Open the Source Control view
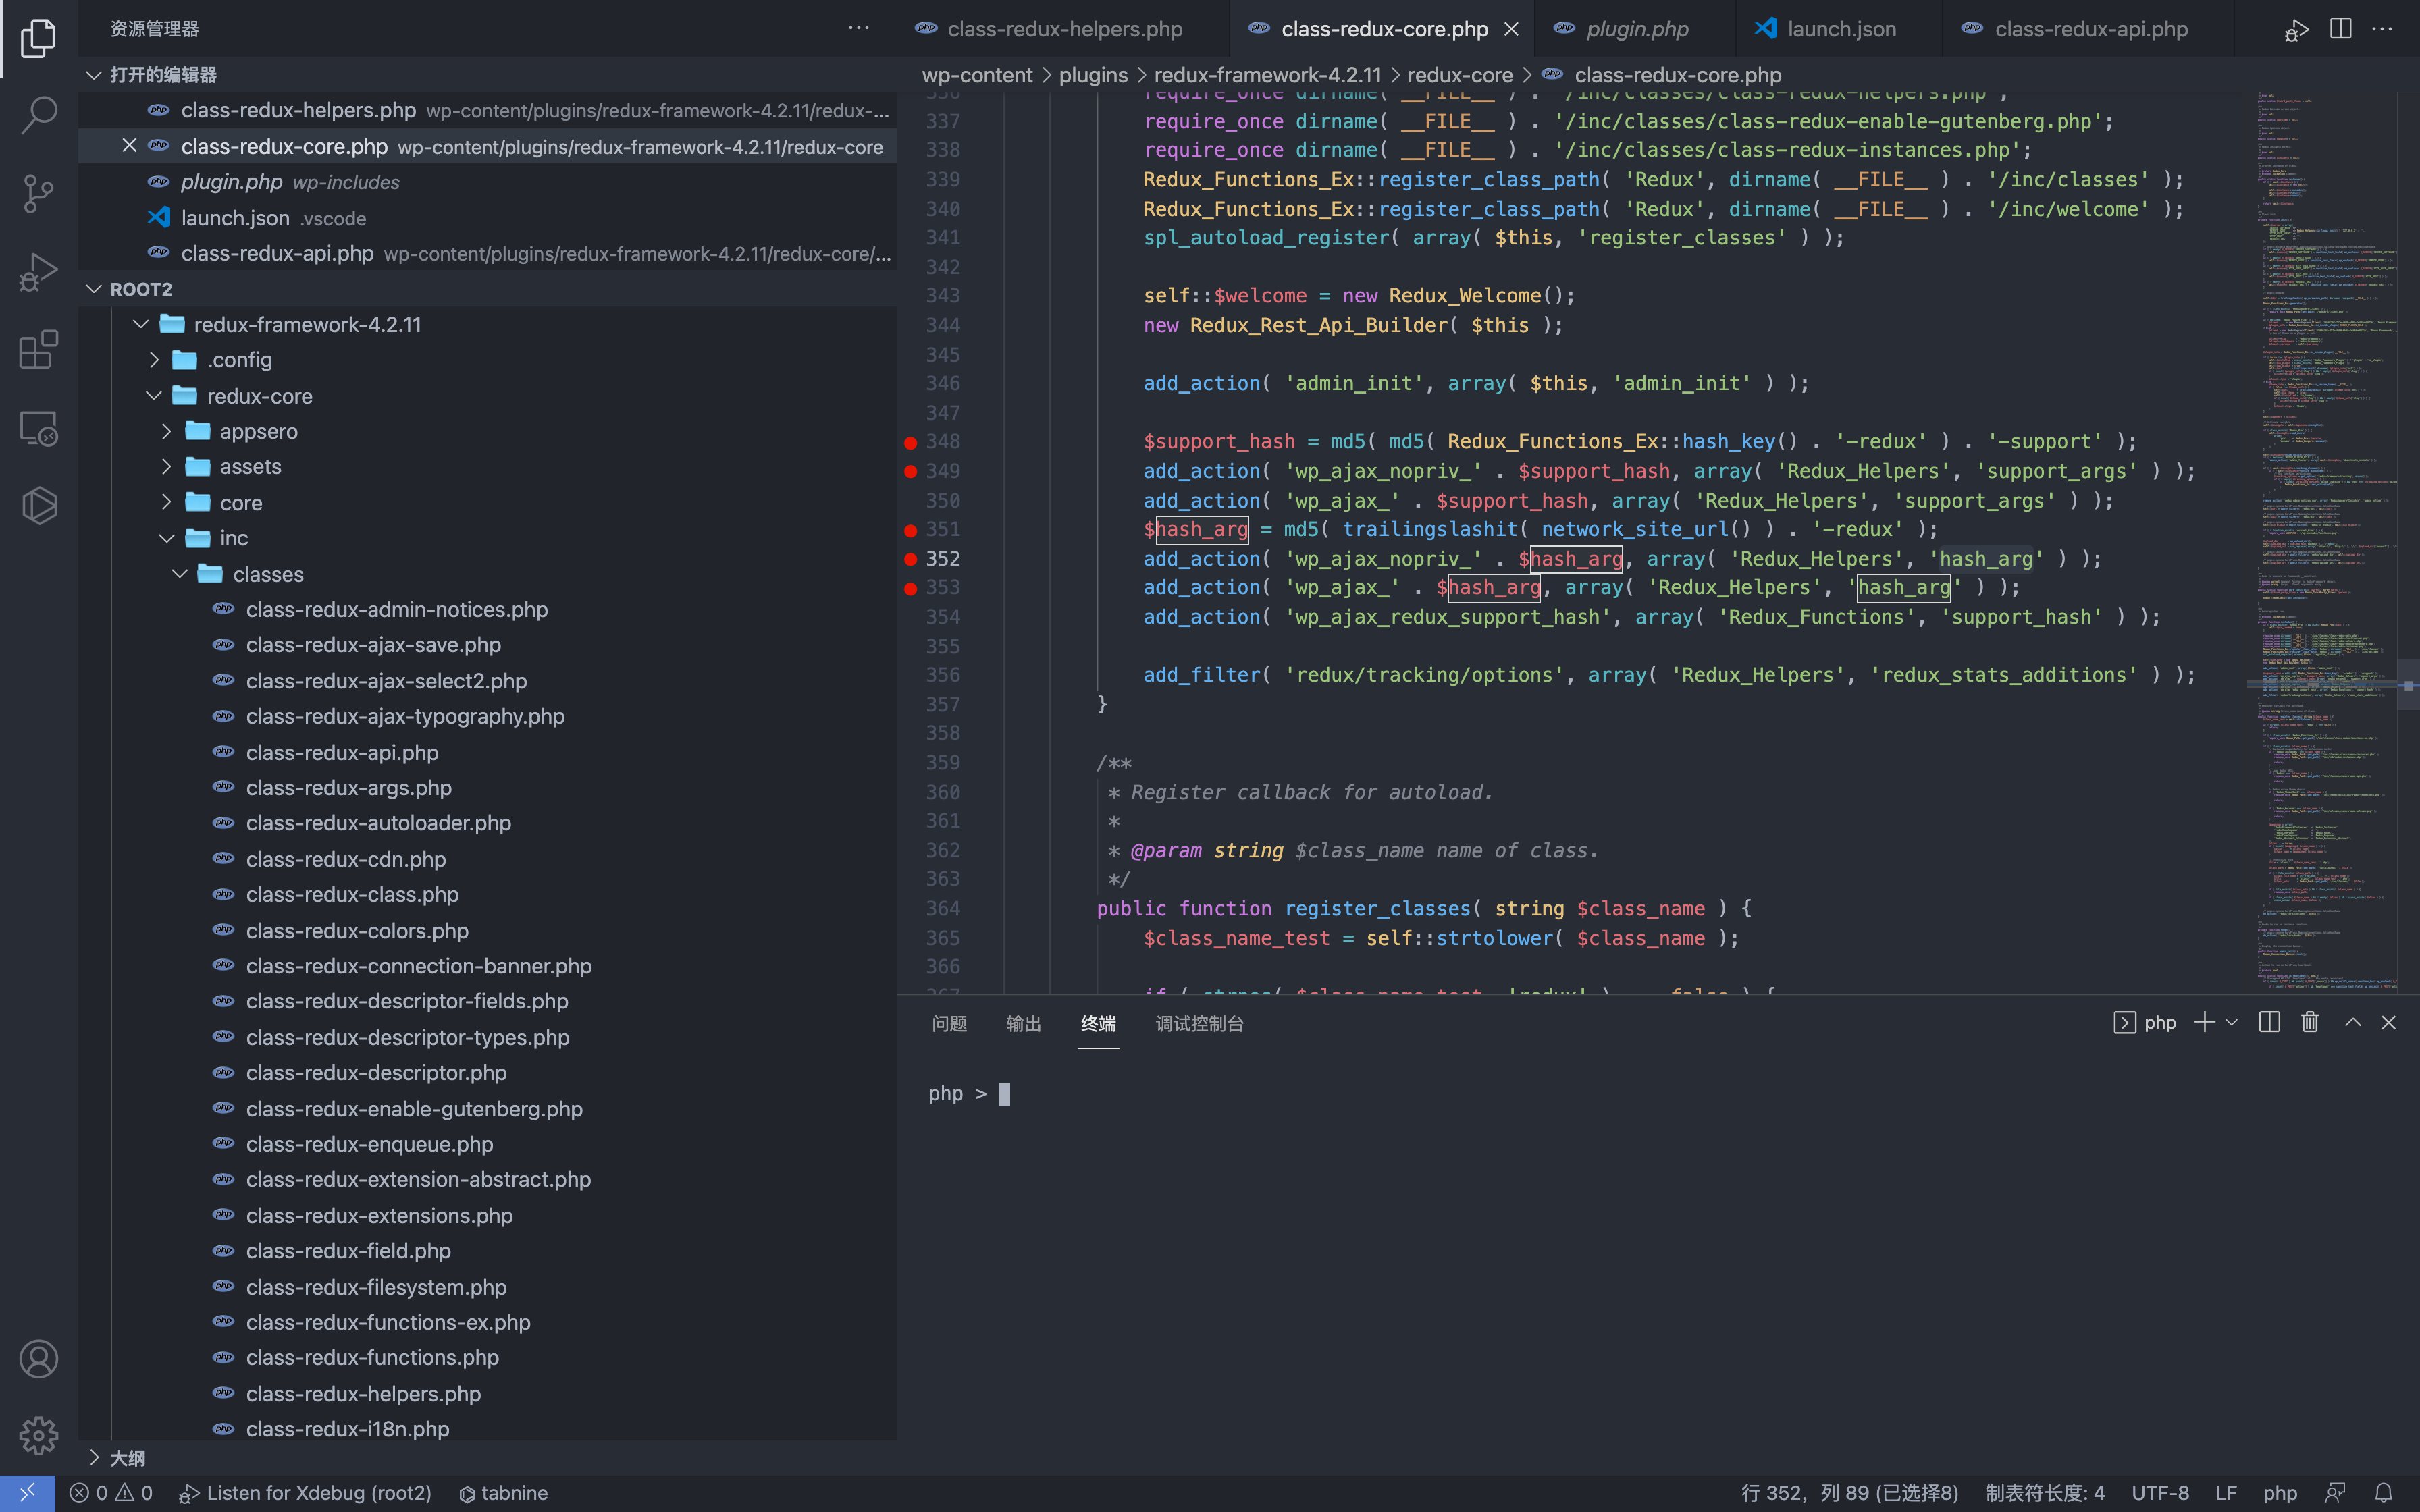Screen dimensions: 2420x1512 coord(38,193)
